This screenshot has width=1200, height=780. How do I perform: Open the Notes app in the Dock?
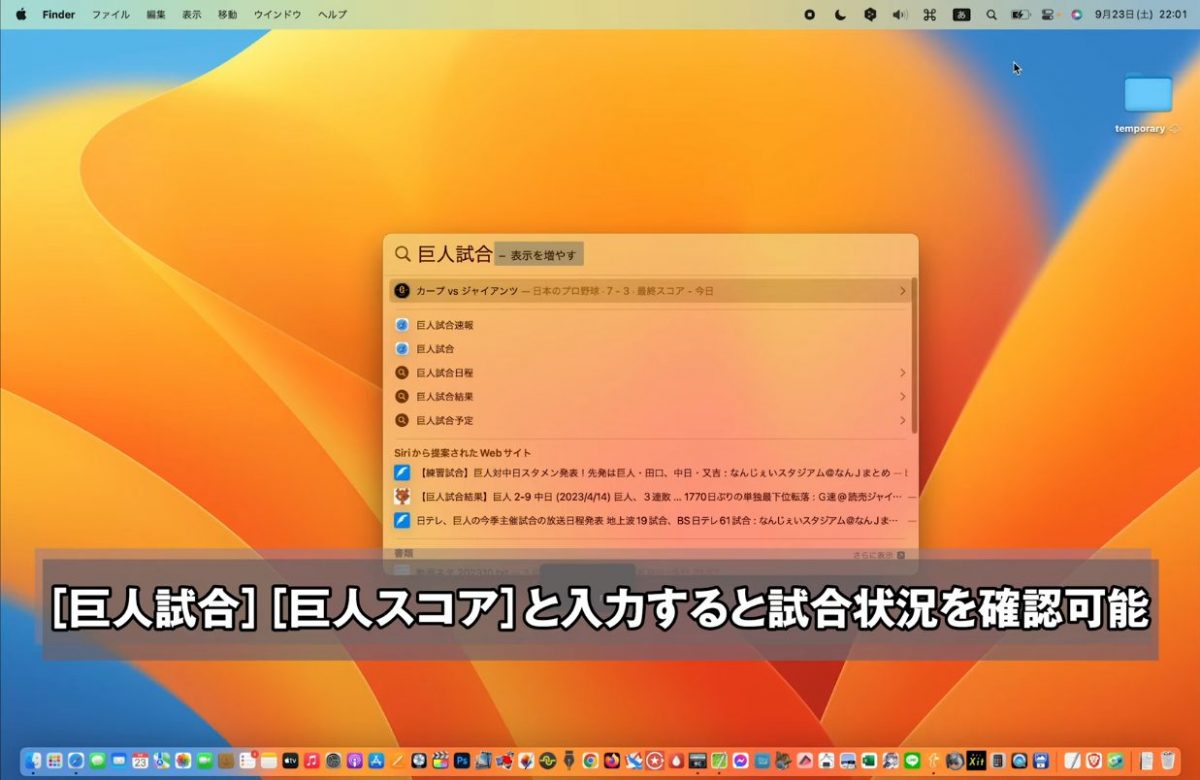coord(269,761)
